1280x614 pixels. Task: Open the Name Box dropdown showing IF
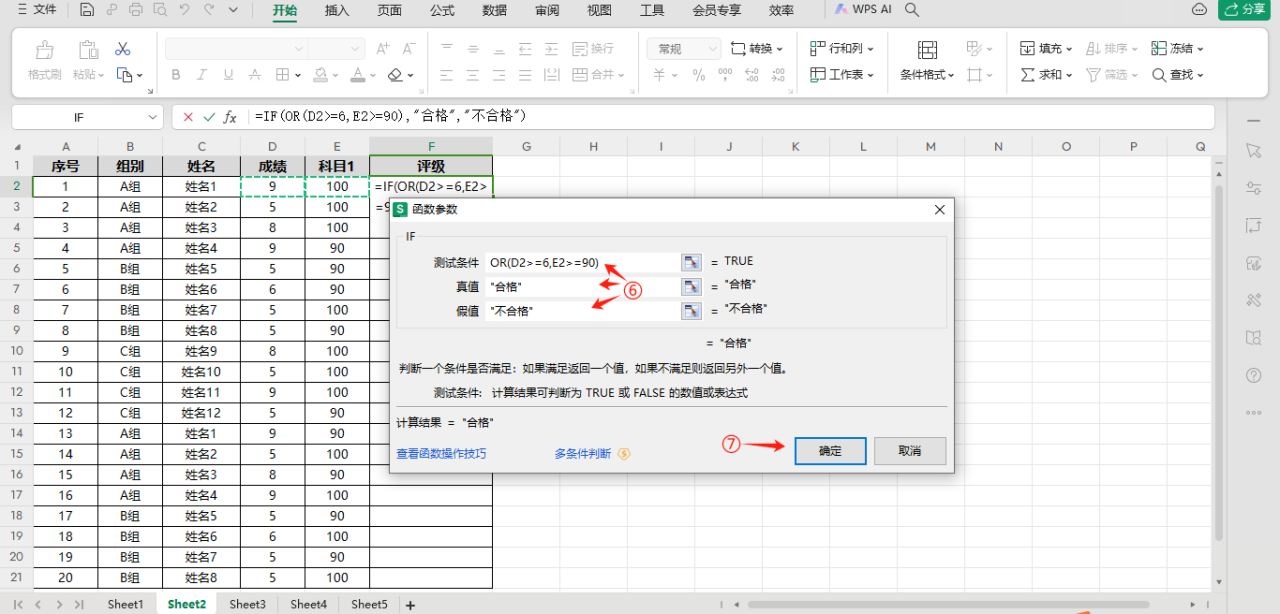[153, 117]
